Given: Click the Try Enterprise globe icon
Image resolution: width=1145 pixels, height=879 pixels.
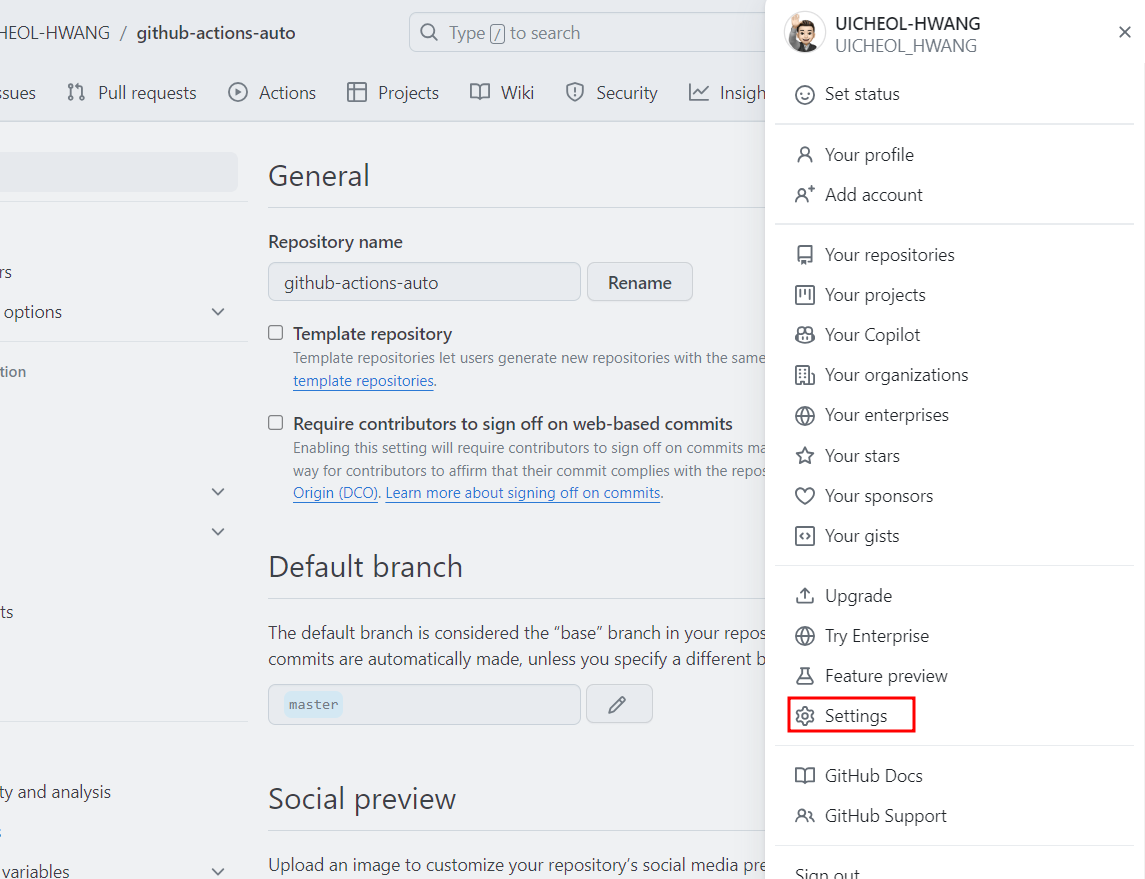Looking at the screenshot, I should pyautogui.click(x=805, y=636).
